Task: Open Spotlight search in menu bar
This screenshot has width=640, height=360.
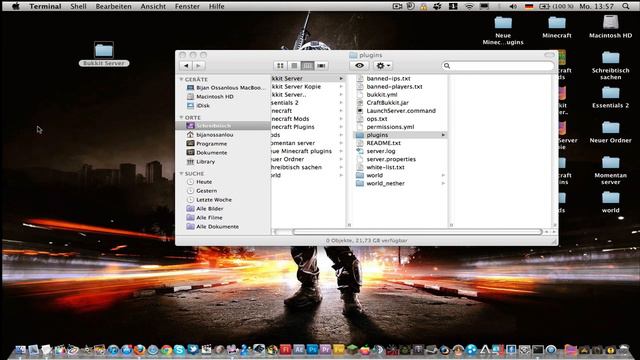Action: point(626,6)
